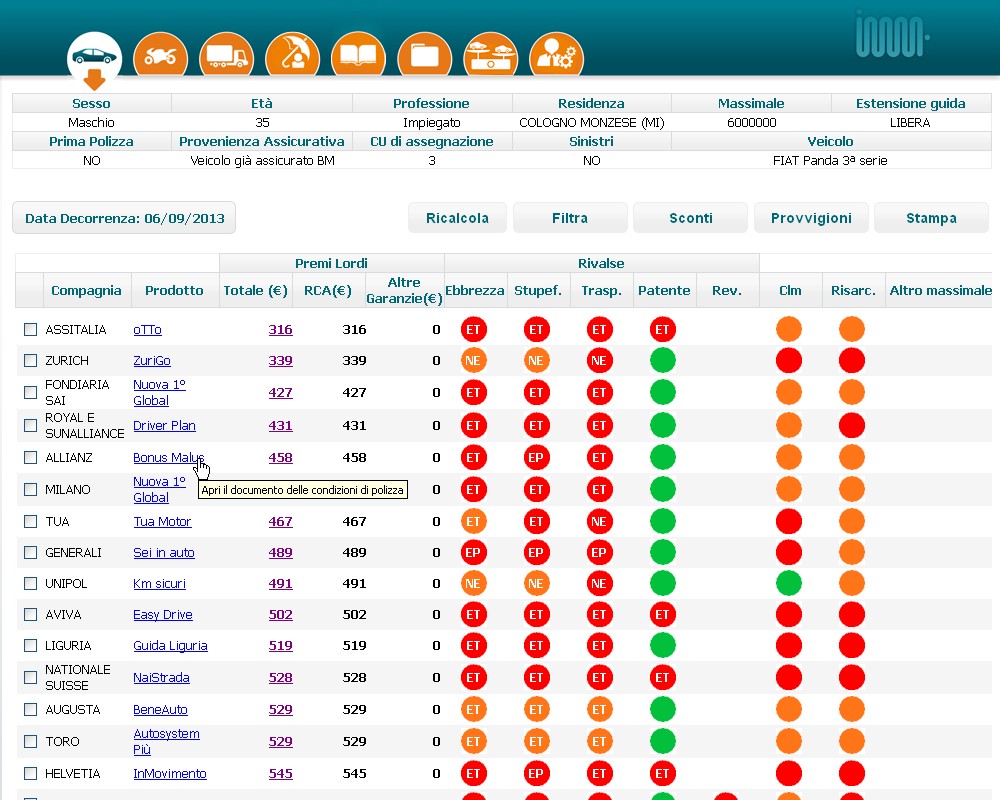Open the Filtra options
Image resolution: width=1000 pixels, height=800 pixels.
point(570,218)
